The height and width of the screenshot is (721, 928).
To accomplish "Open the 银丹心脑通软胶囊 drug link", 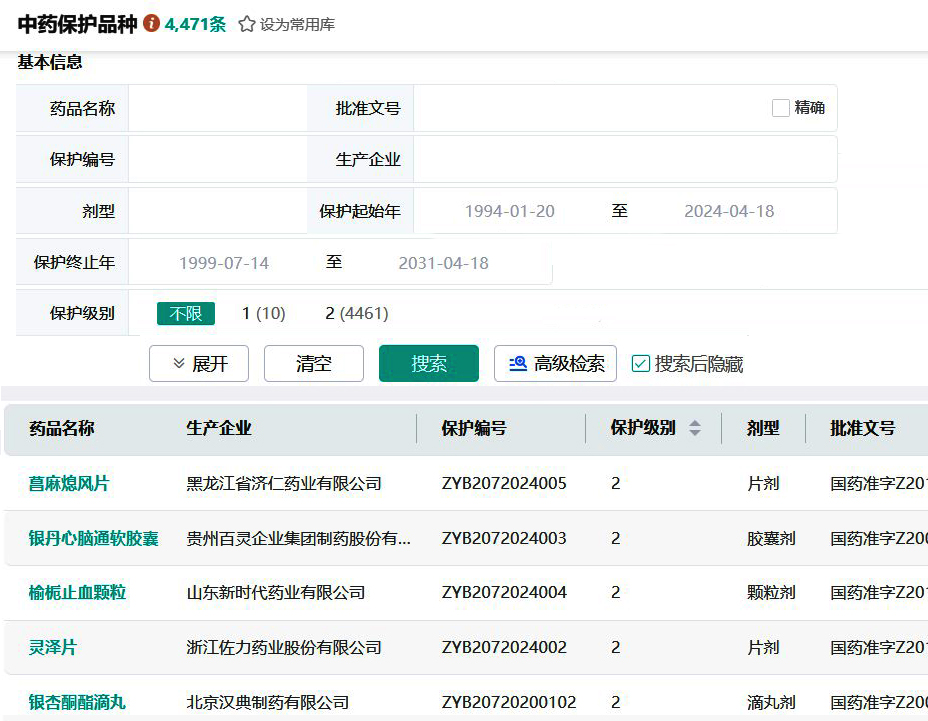I will pyautogui.click(x=93, y=538).
